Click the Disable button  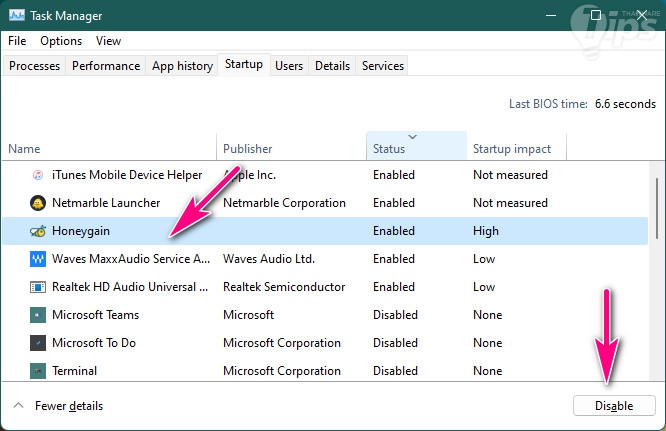(614, 406)
